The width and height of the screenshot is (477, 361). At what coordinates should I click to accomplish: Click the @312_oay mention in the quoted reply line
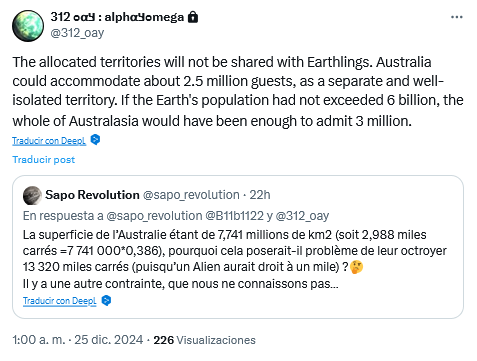[303, 216]
